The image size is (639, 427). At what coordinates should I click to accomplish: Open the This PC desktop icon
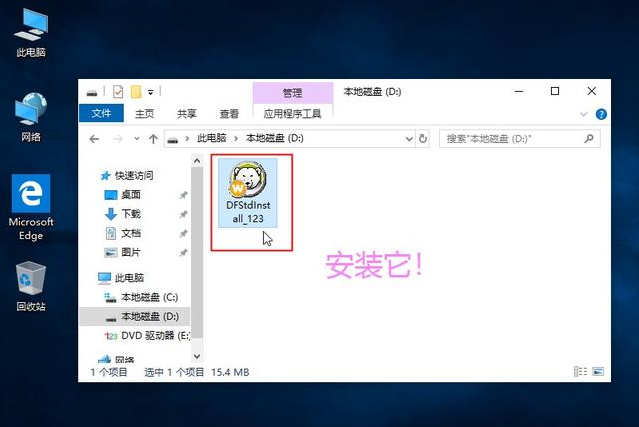coord(31,33)
